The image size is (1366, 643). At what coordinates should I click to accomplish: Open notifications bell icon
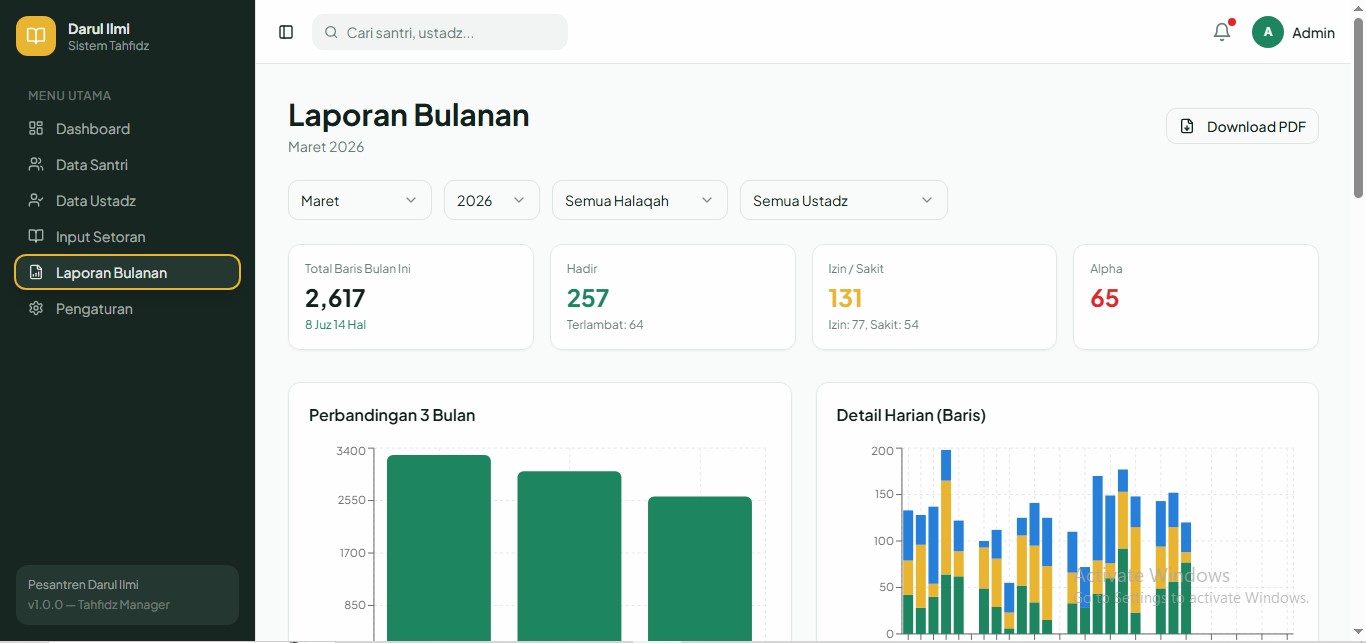[x=1222, y=32]
